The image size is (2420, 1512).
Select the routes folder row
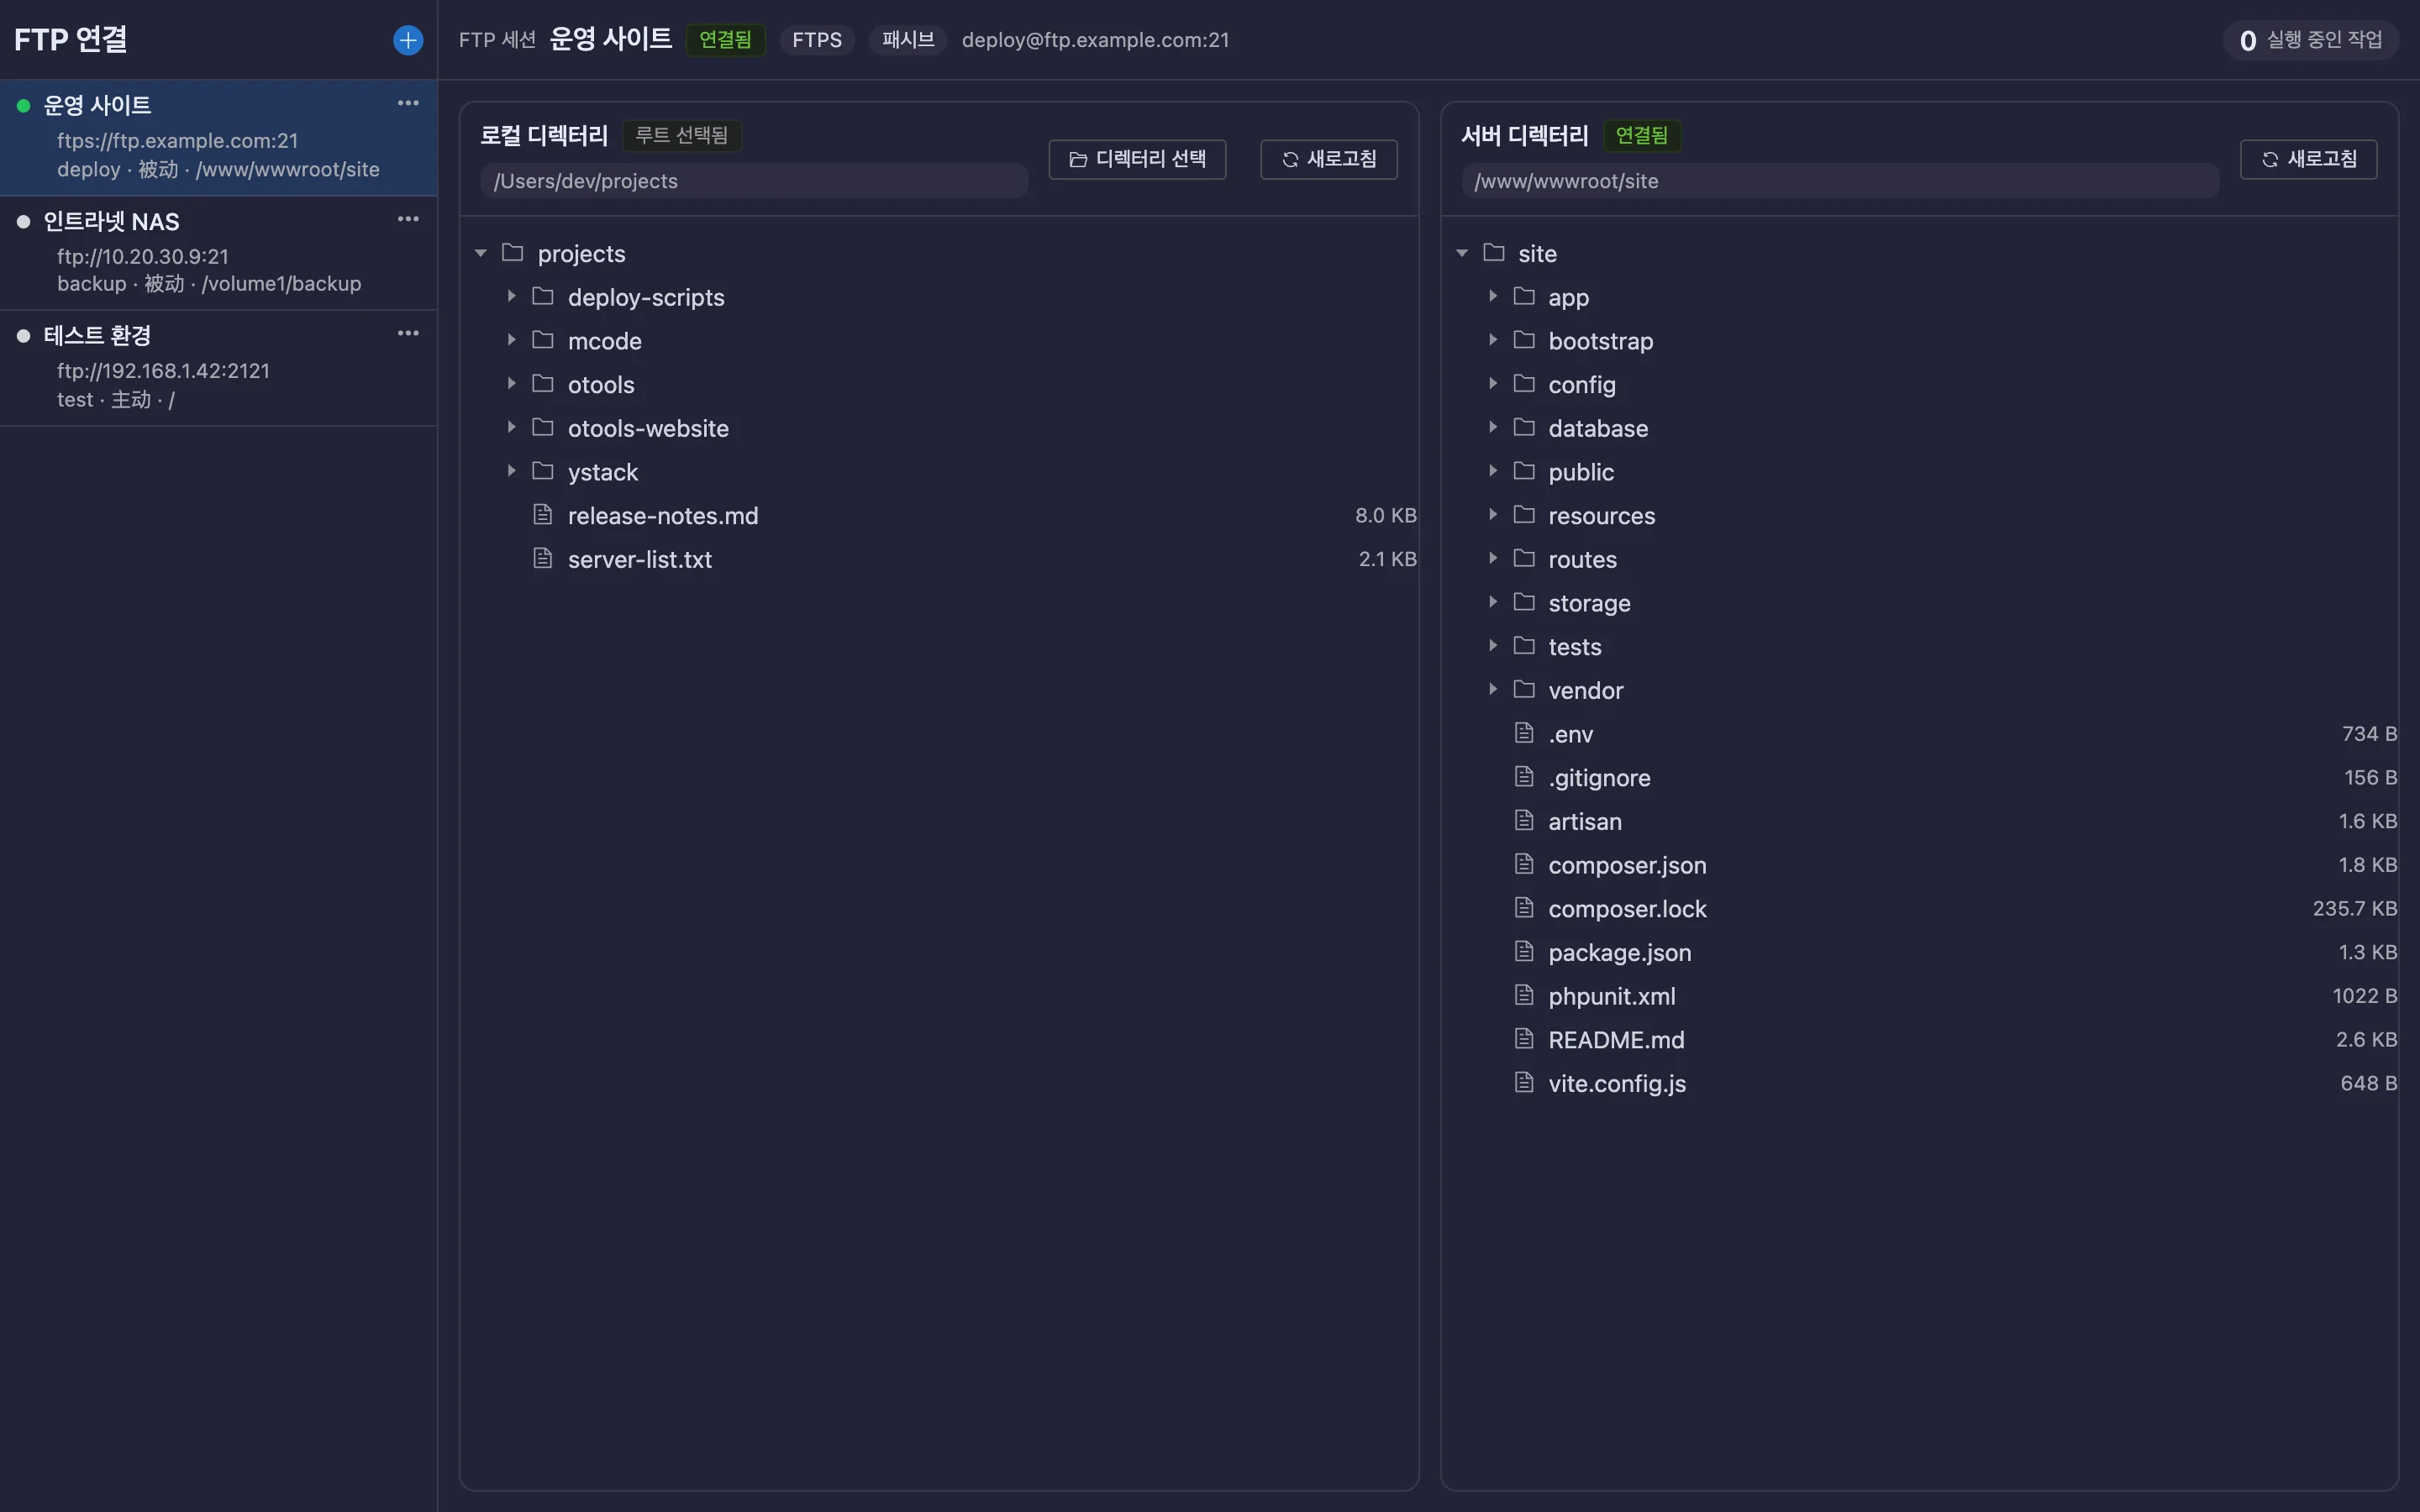coord(1919,559)
